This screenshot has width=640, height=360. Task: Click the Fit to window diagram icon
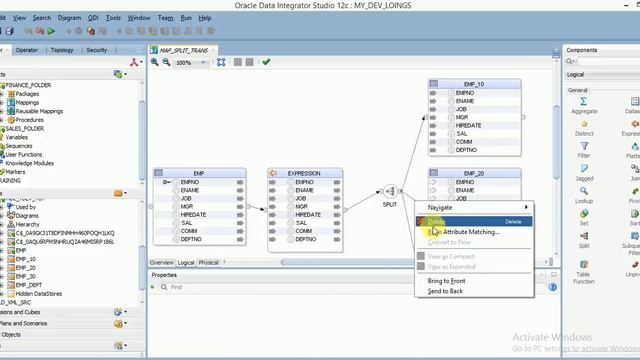point(221,62)
